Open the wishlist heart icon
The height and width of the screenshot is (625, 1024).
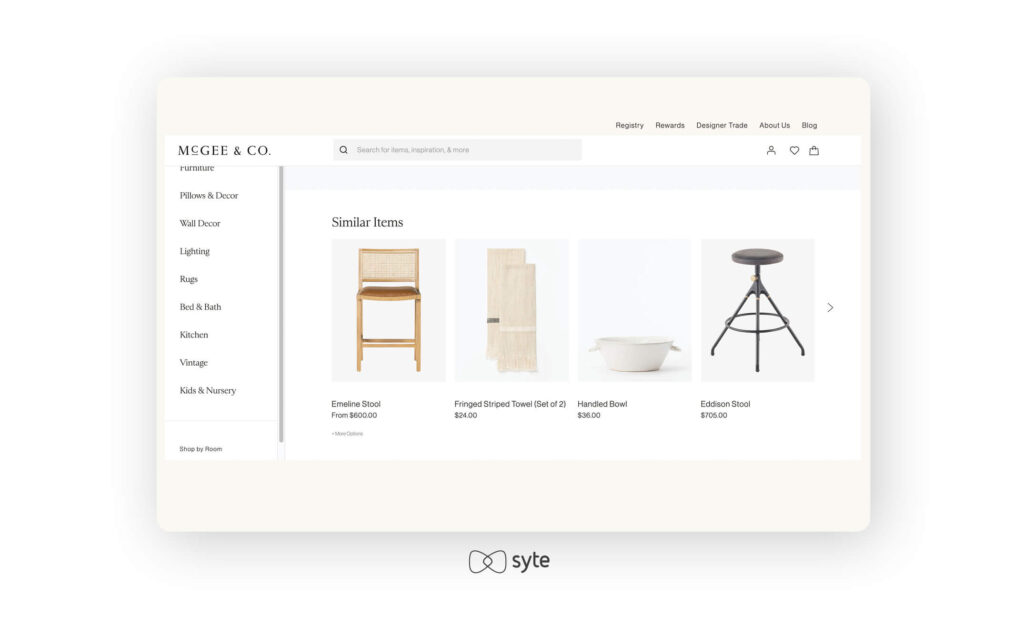(794, 150)
